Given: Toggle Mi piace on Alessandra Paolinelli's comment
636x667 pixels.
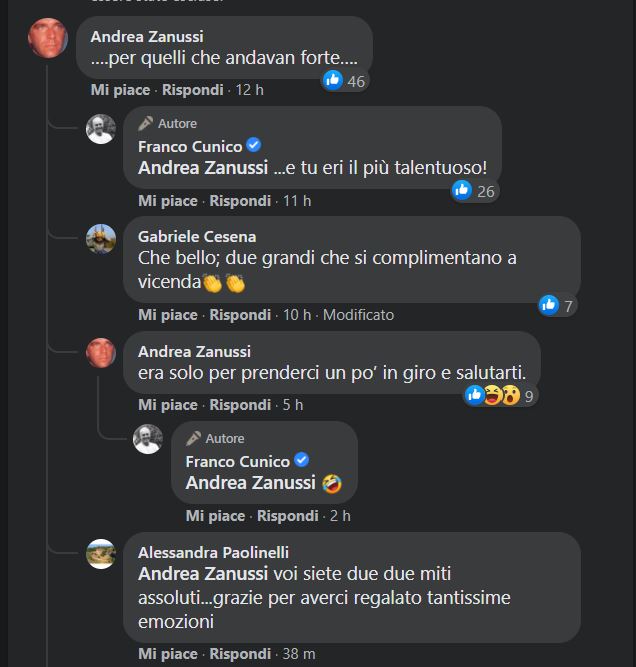Looking at the screenshot, I should point(168,654).
